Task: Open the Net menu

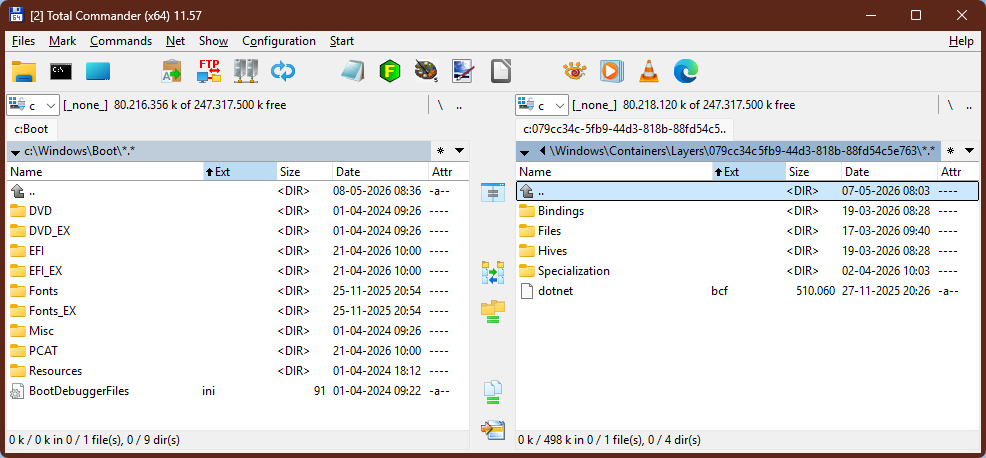Action: (x=175, y=41)
